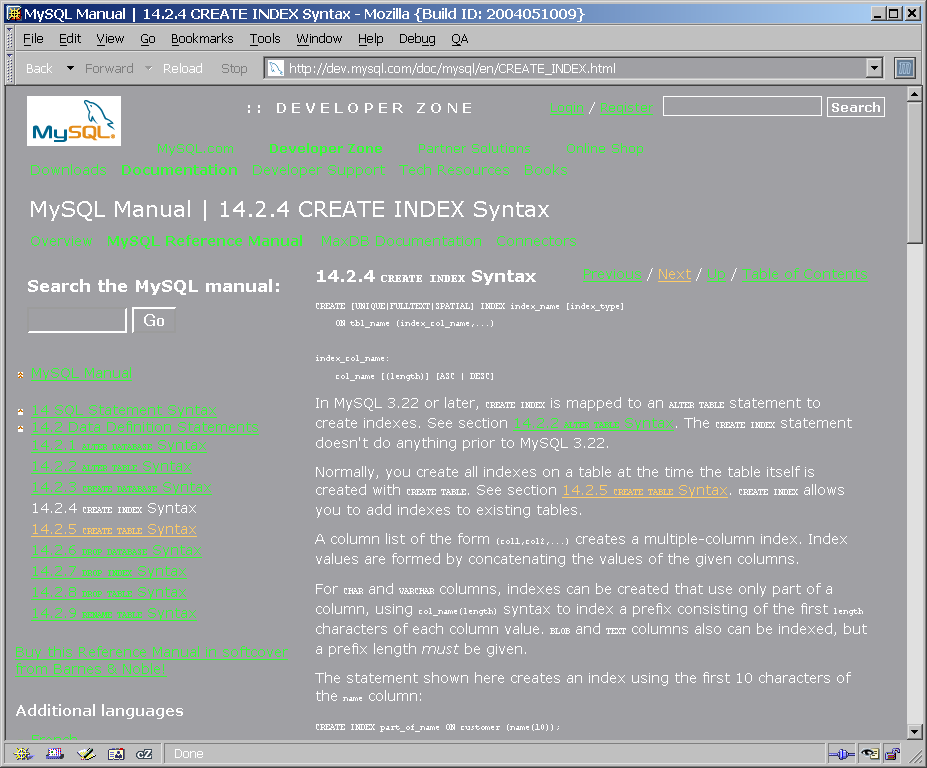Image resolution: width=927 pixels, height=768 pixels.
Task: Open Navigator from status bar component icon
Action: pos(22,753)
